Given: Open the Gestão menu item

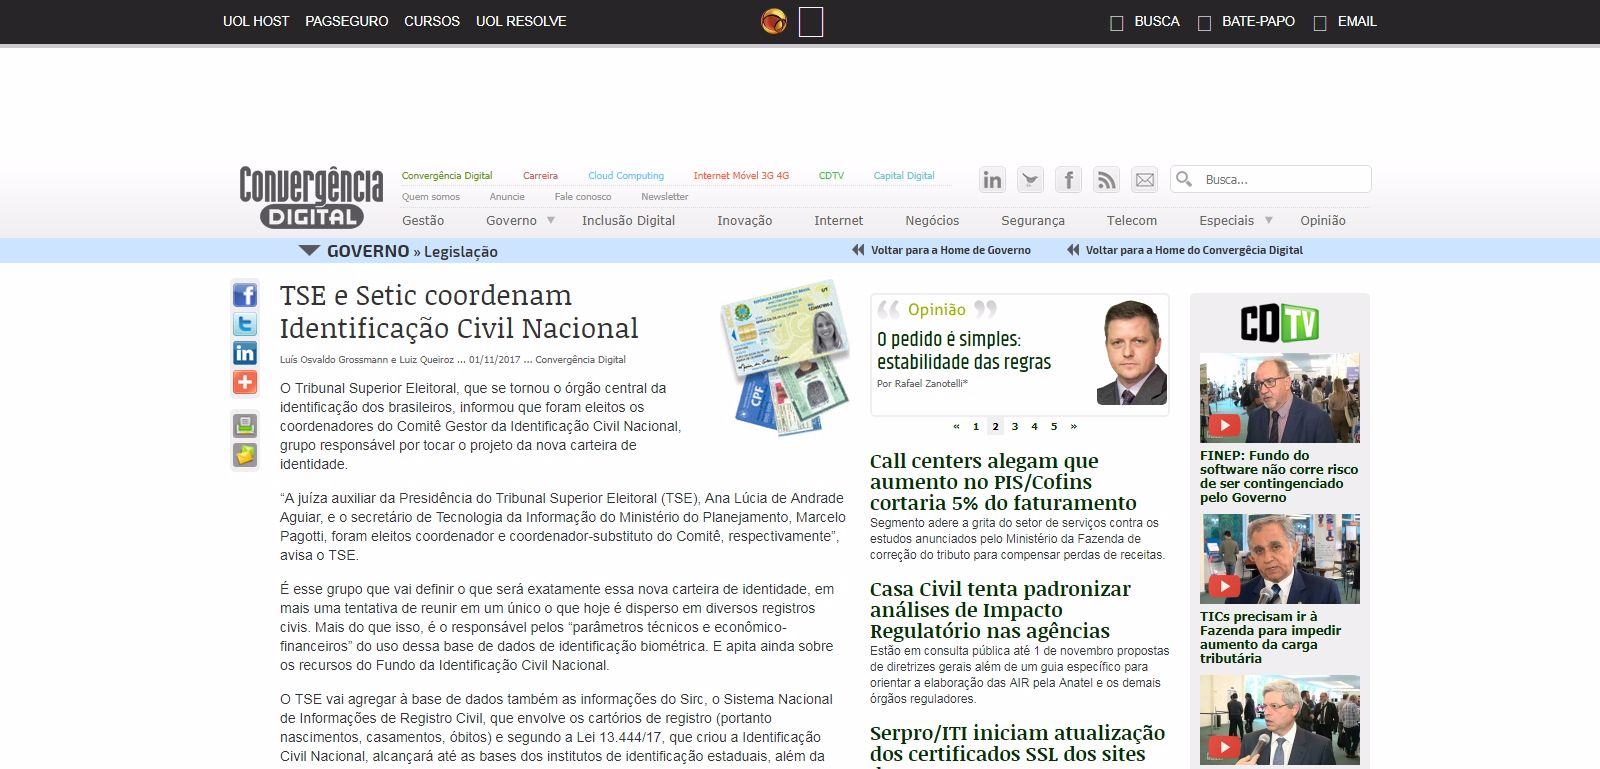Looking at the screenshot, I should 423,221.
